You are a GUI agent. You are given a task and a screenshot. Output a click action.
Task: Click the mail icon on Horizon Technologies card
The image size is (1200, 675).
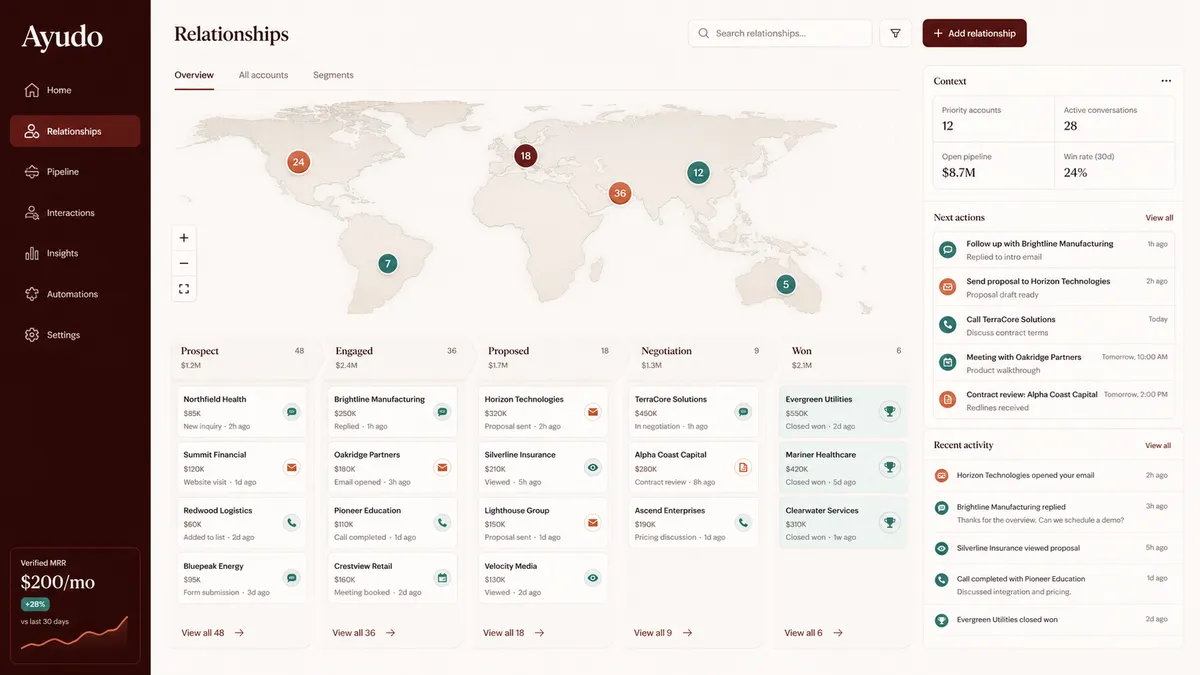point(593,411)
